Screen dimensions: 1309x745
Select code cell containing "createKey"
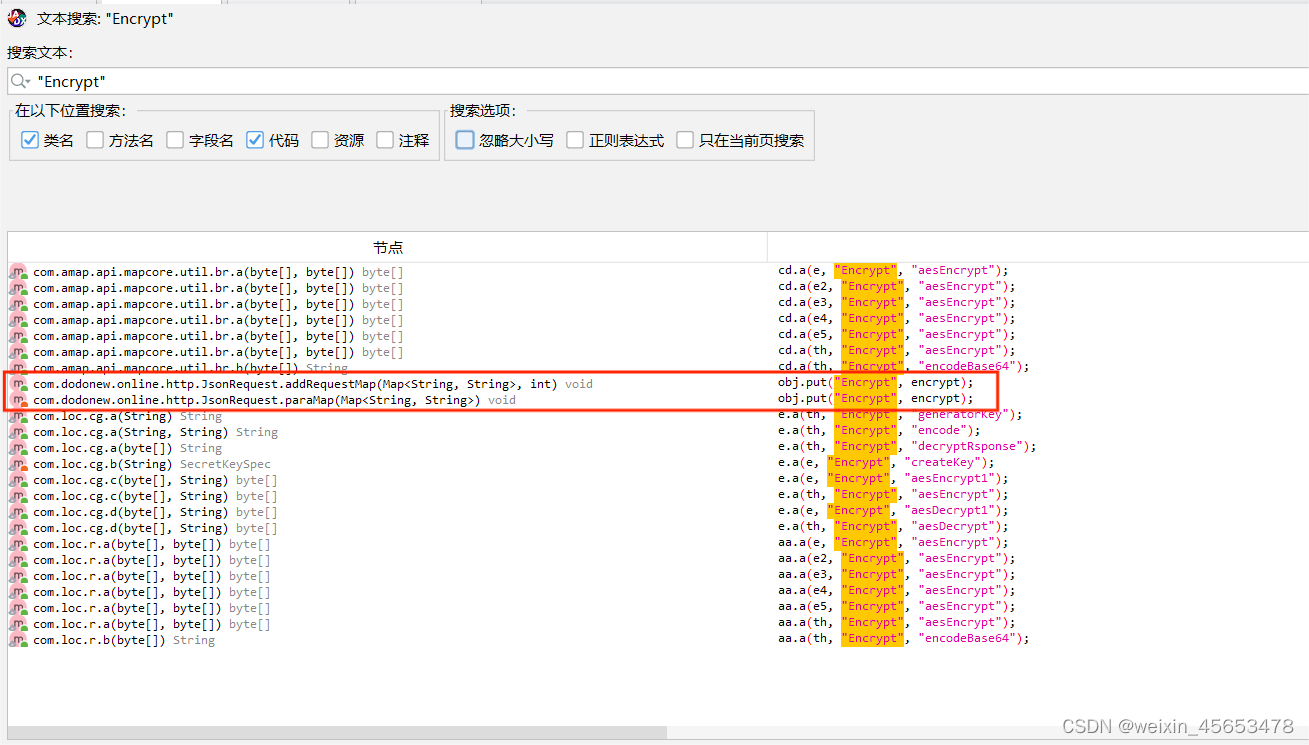tap(886, 462)
